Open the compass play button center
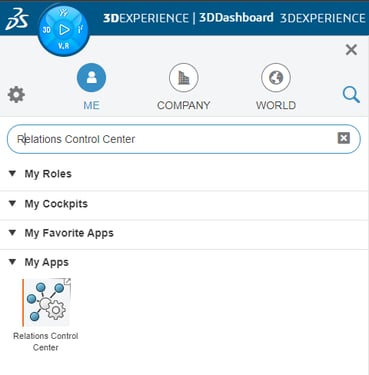The image size is (369, 375). click(64, 30)
